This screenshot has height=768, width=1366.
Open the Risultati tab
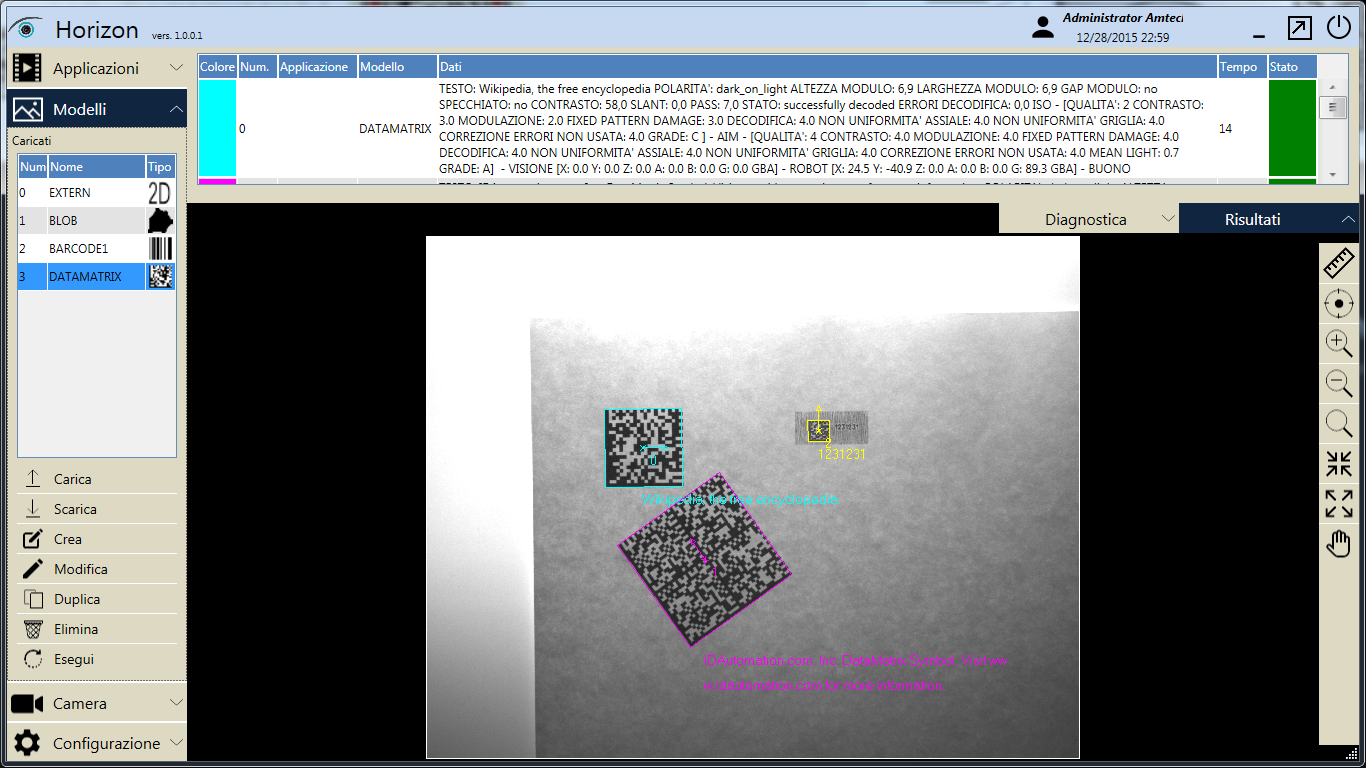[x=1269, y=219]
